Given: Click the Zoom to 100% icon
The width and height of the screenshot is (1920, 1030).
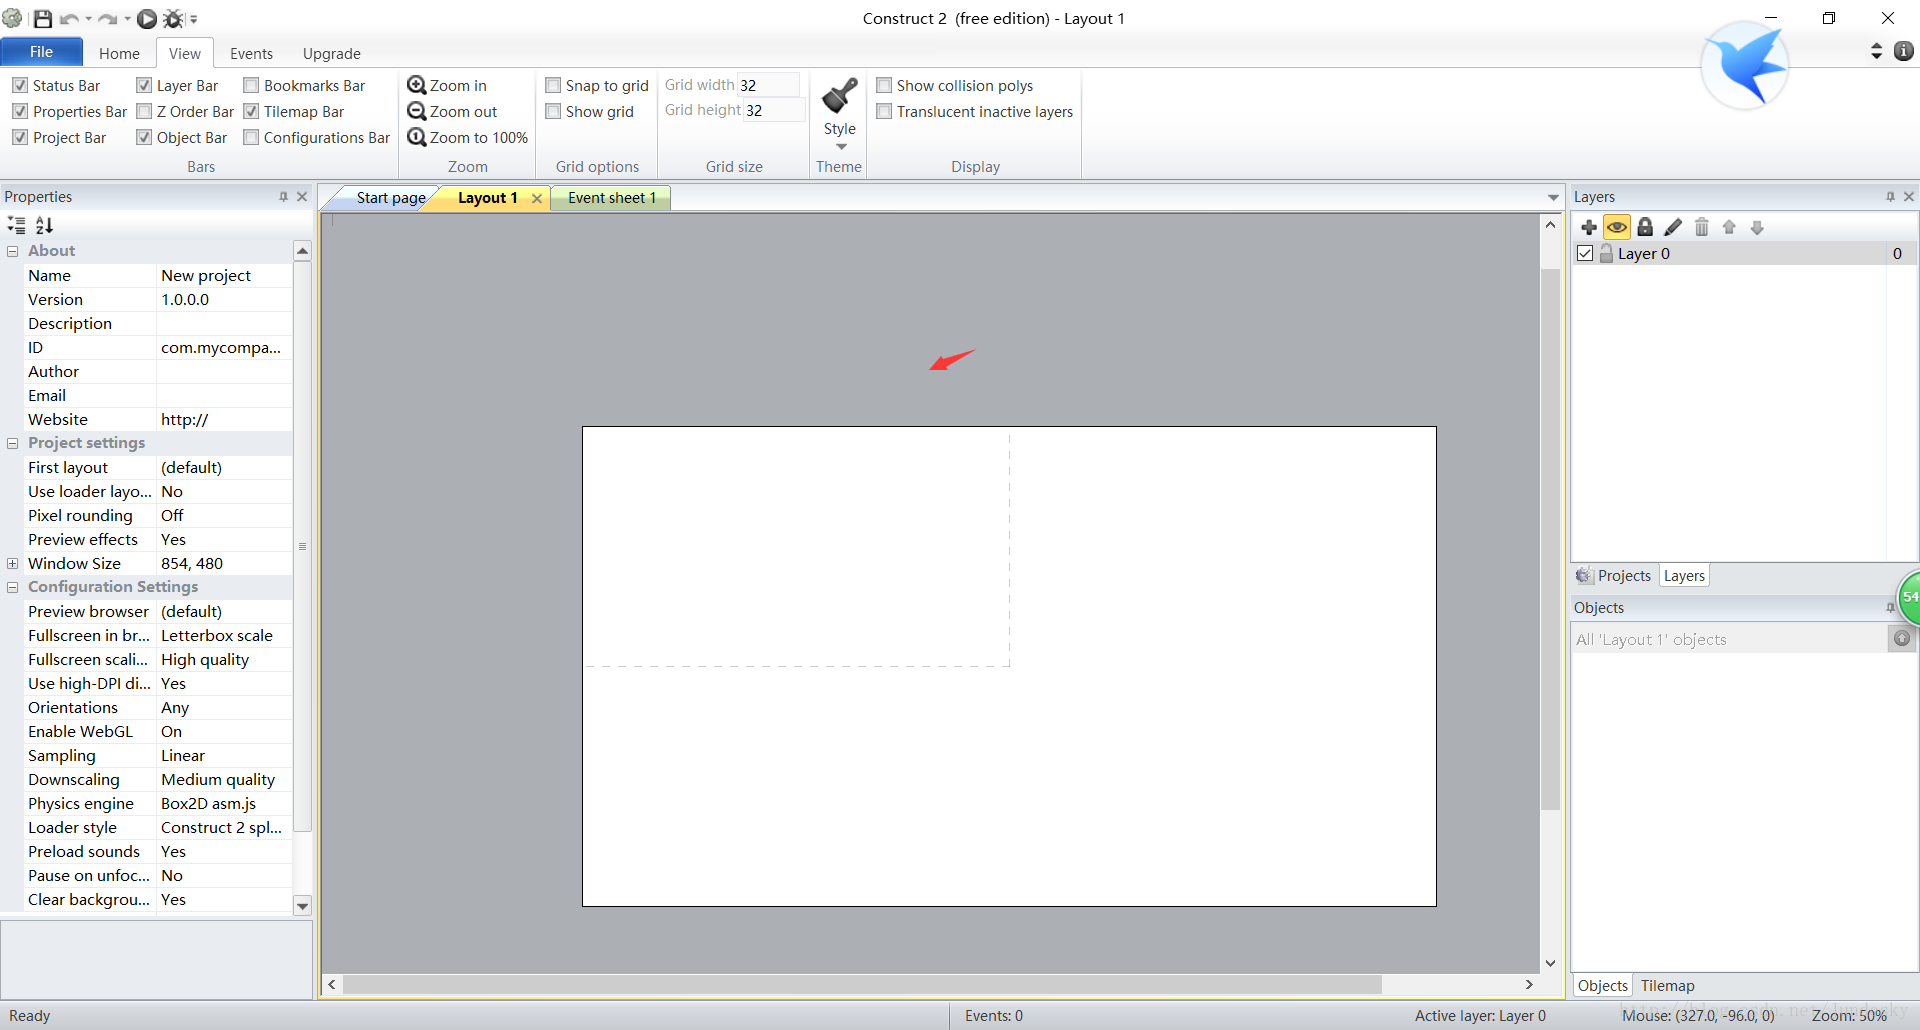Looking at the screenshot, I should coord(417,137).
